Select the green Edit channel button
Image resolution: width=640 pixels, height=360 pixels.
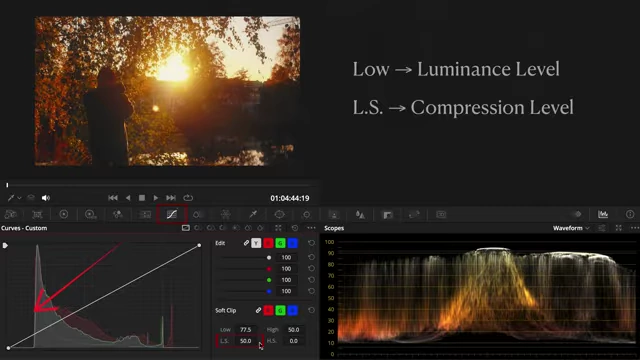tap(280, 243)
